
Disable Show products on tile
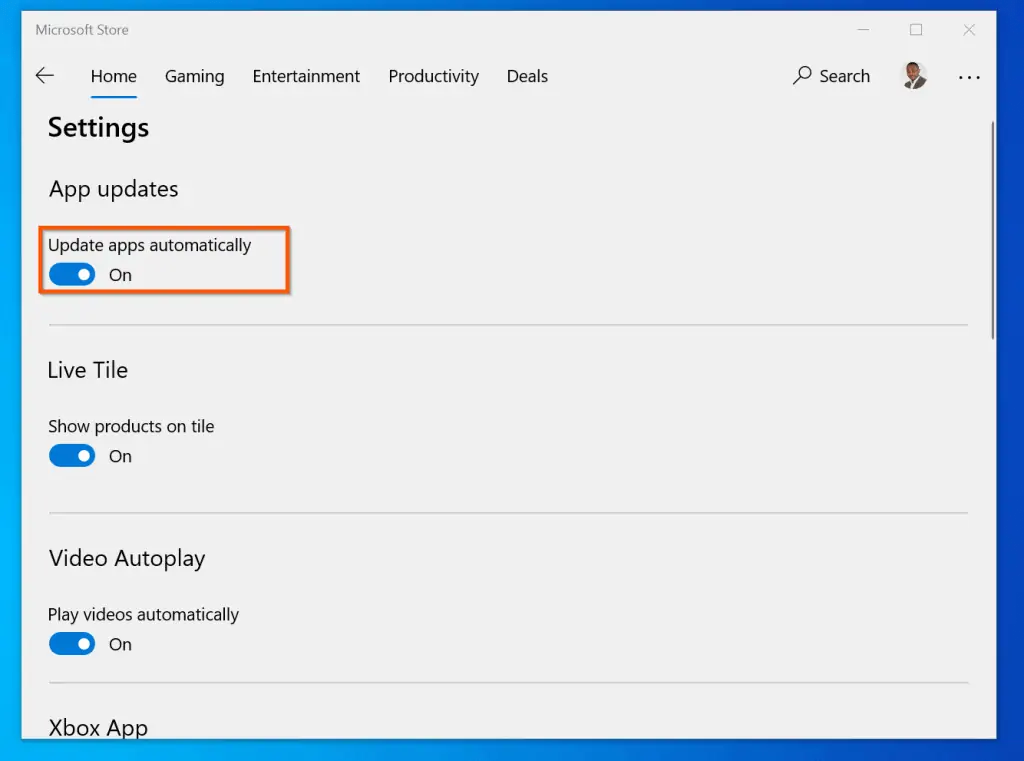click(72, 456)
